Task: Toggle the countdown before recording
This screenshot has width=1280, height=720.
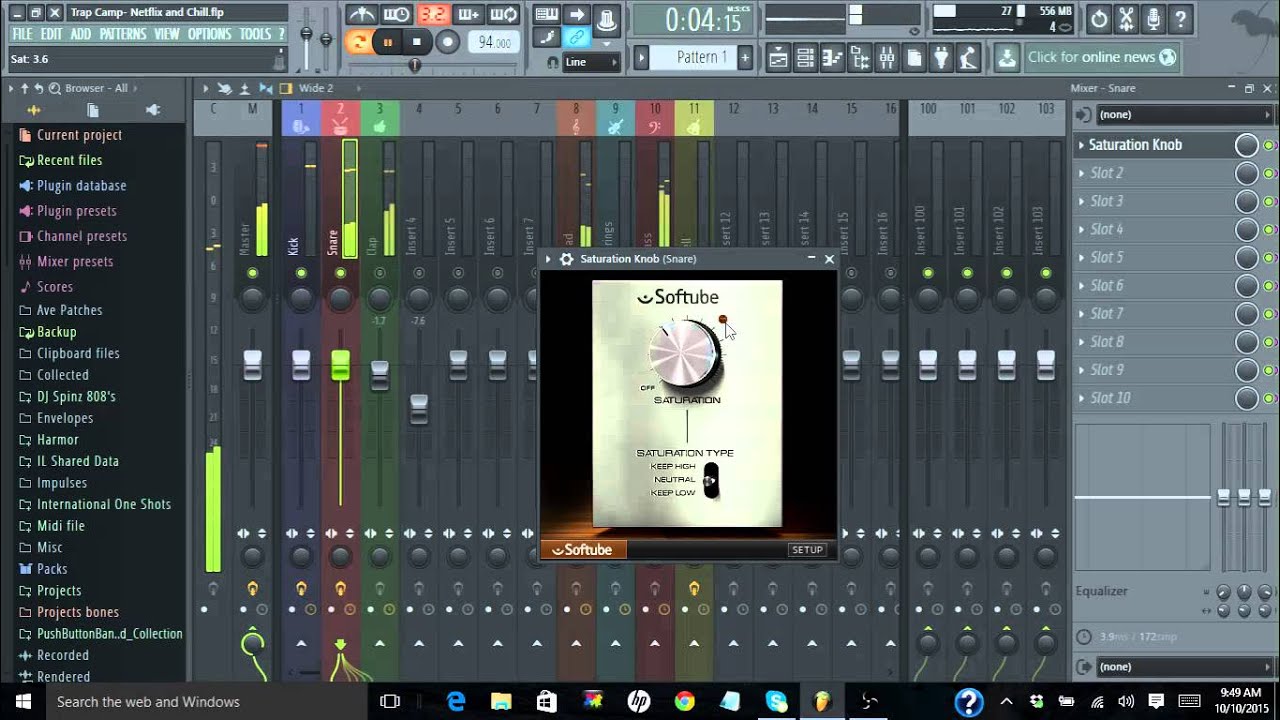Action: click(x=433, y=14)
